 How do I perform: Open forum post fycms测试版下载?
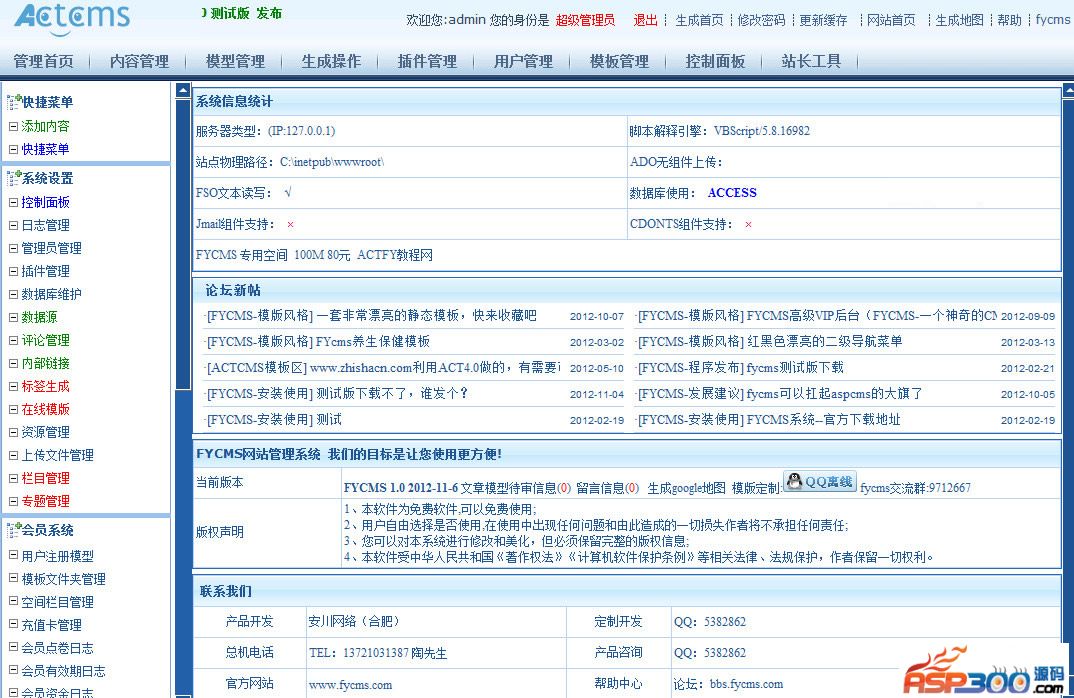(x=795, y=368)
